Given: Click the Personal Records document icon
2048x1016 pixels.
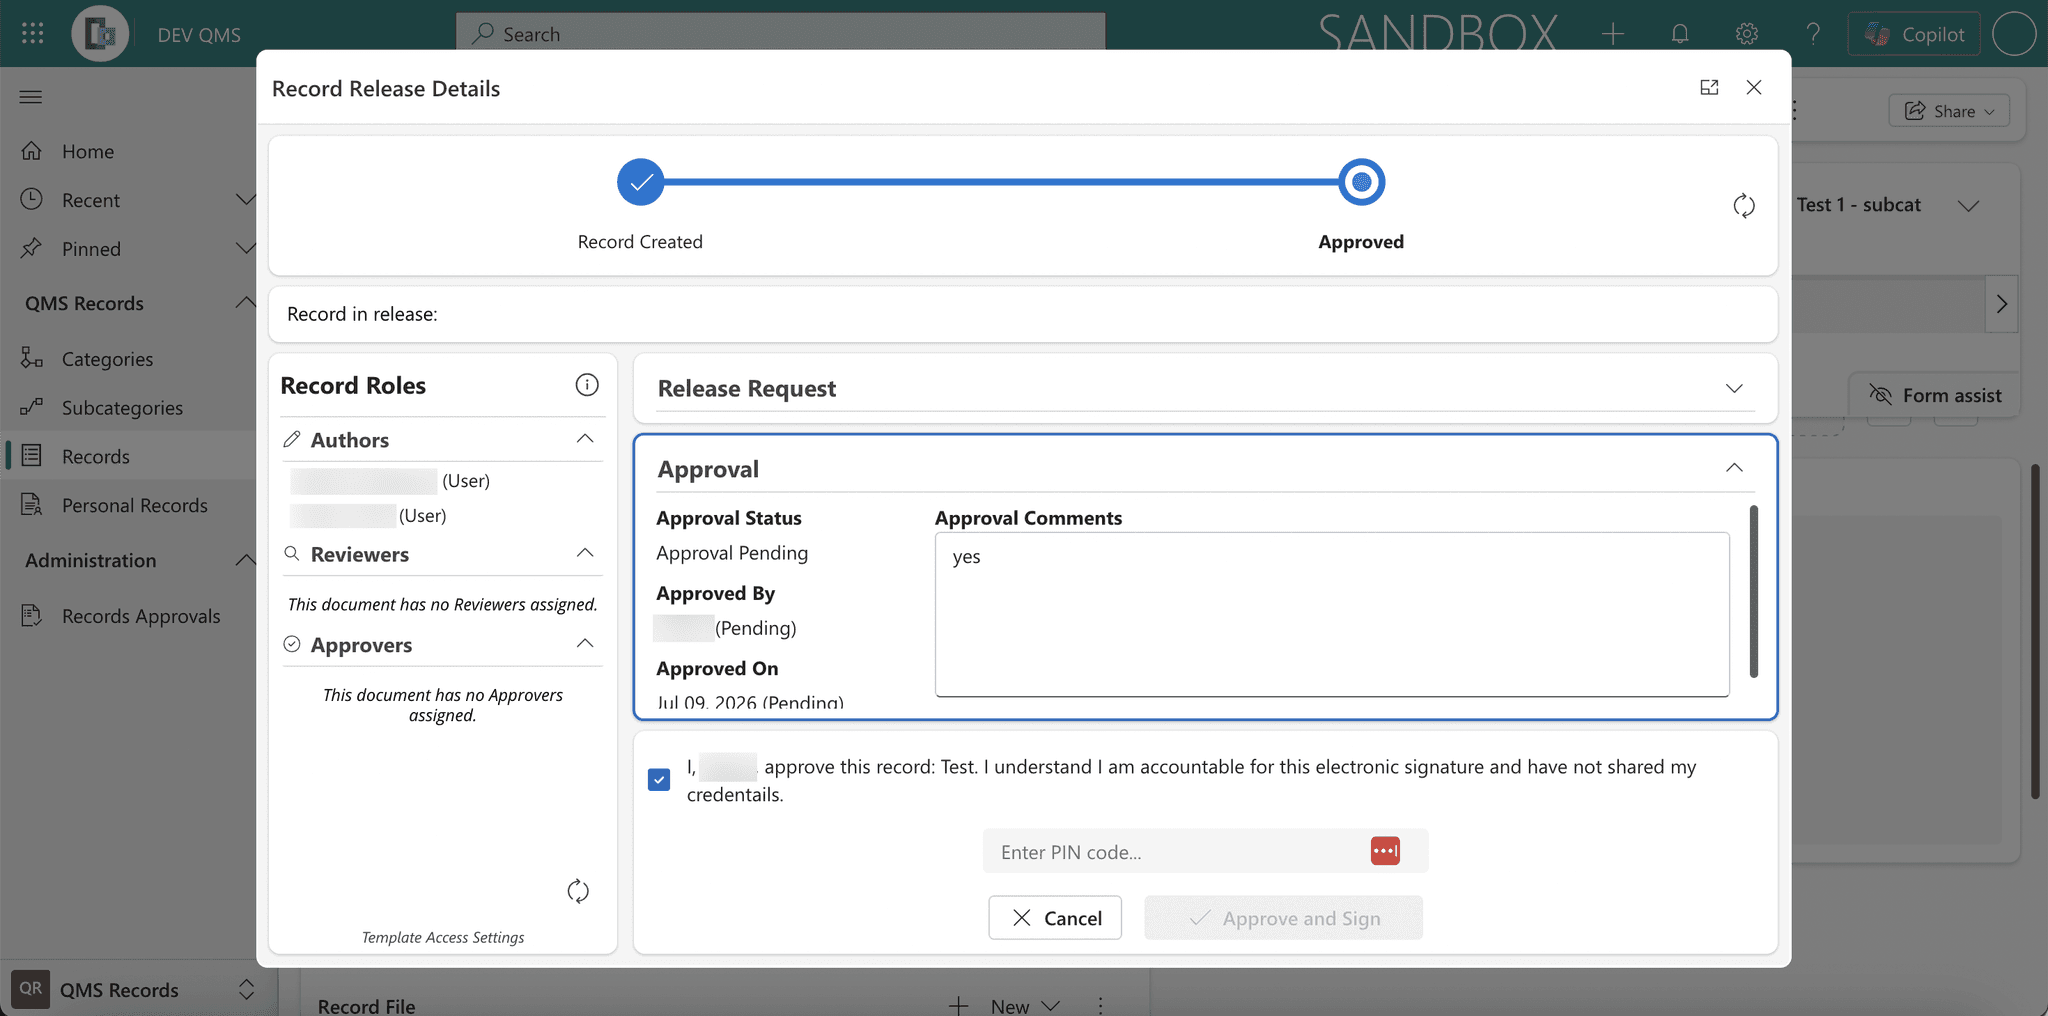Looking at the screenshot, I should [x=32, y=504].
